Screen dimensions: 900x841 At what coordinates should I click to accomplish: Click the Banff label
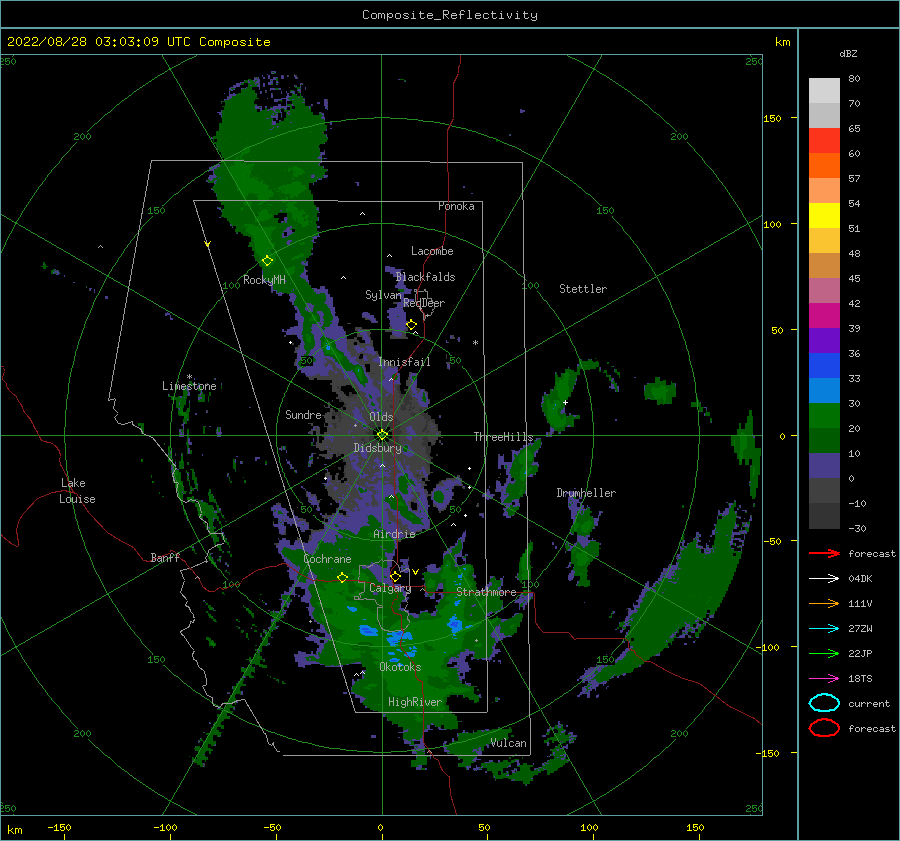coord(165,557)
